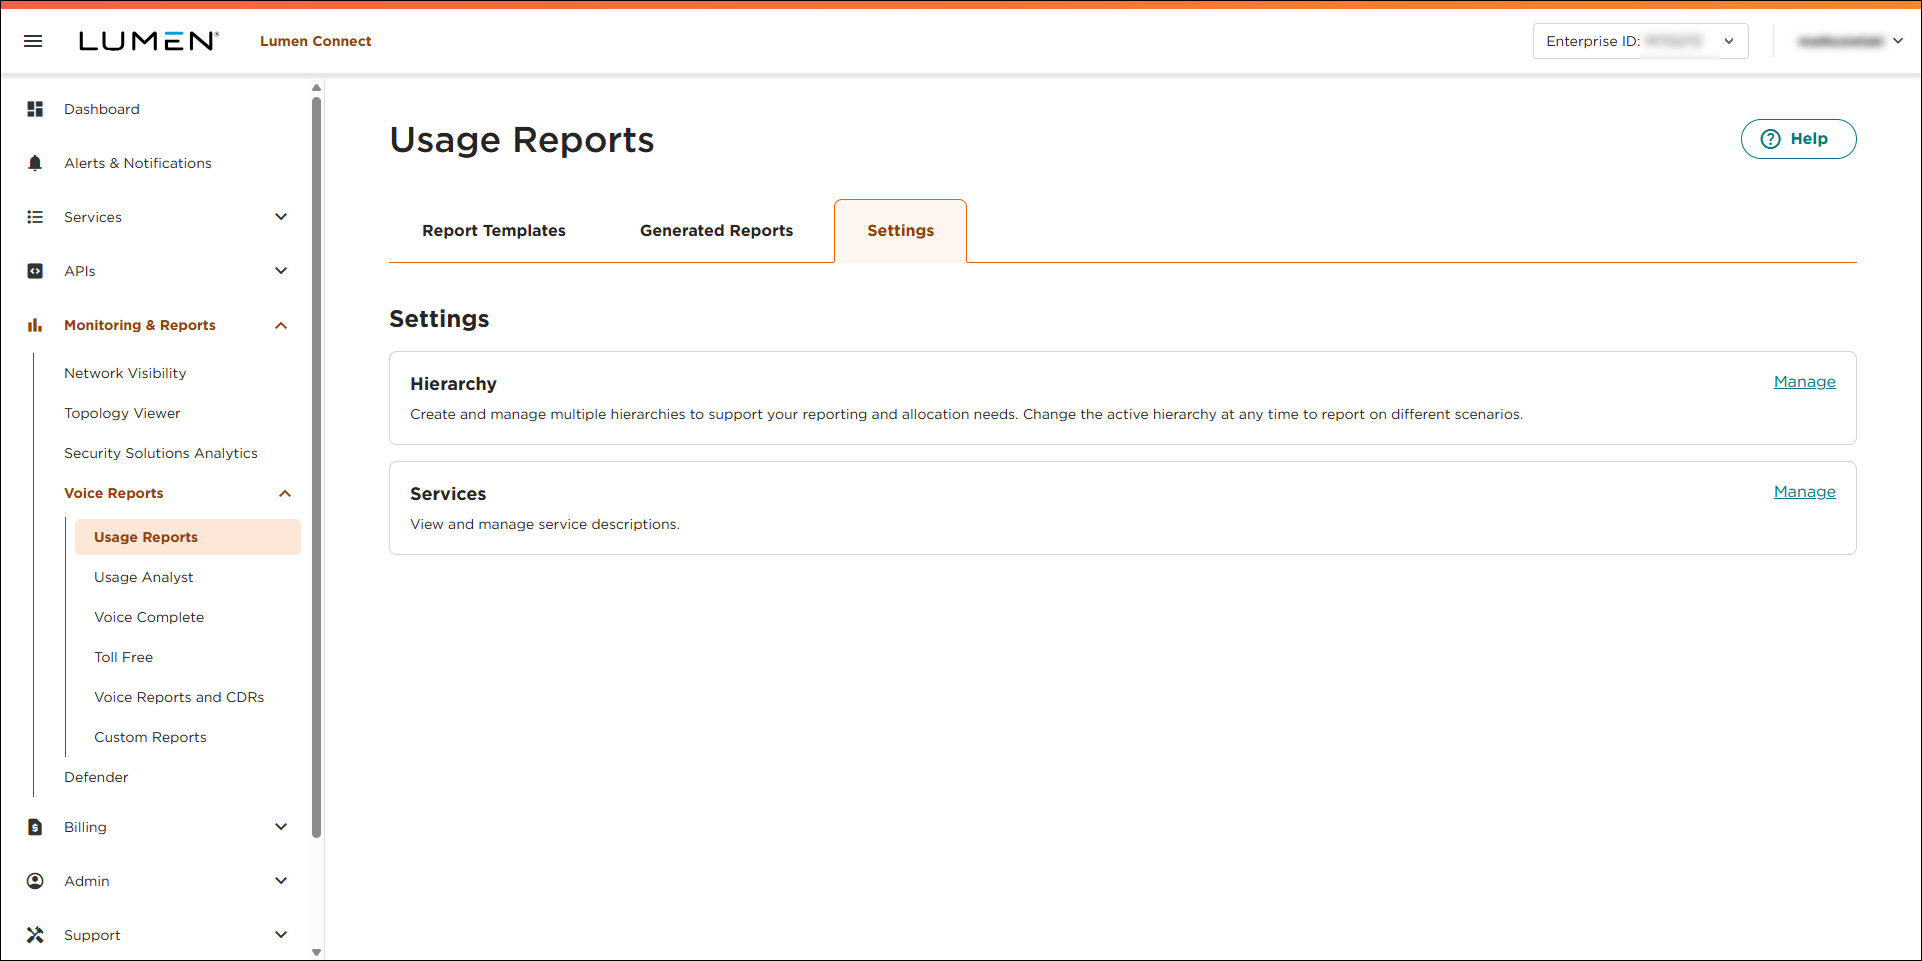This screenshot has height=961, width=1922.
Task: Click the sidebar scroll down arrow
Action: click(317, 952)
